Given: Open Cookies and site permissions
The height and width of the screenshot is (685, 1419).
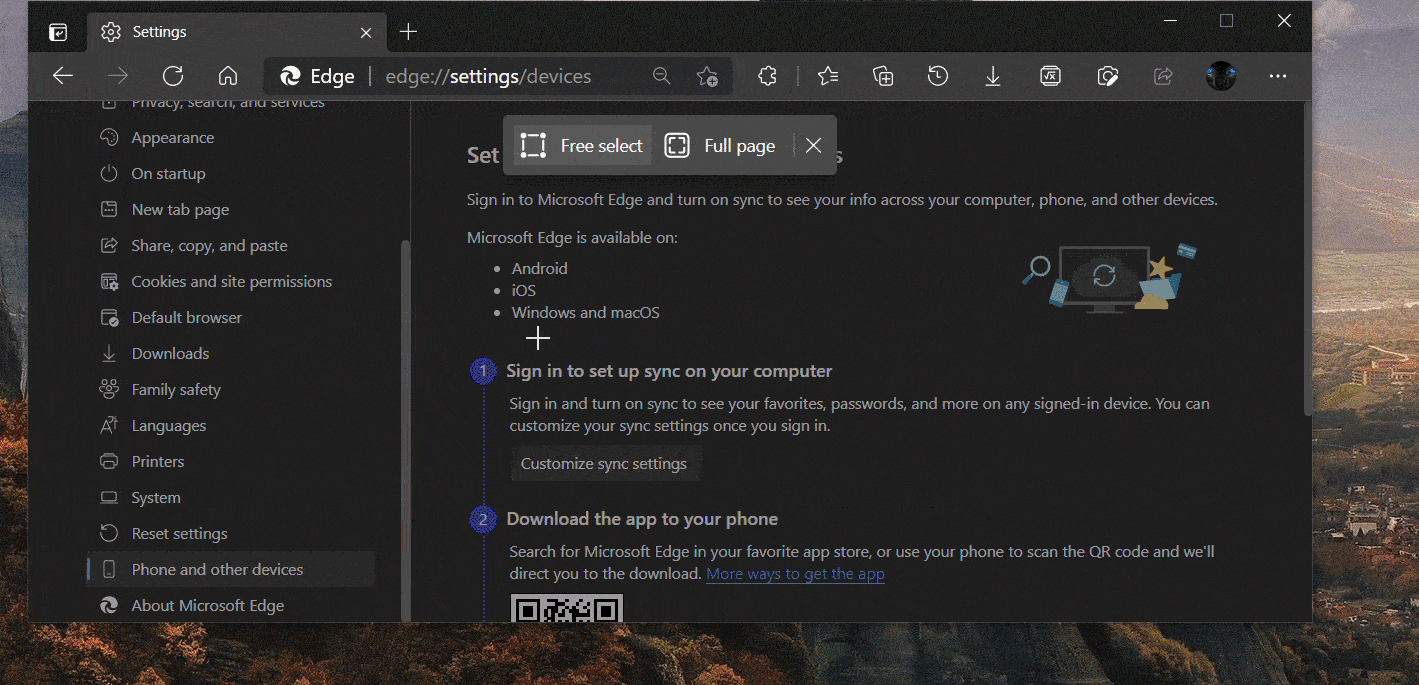Looking at the screenshot, I should (x=230, y=282).
